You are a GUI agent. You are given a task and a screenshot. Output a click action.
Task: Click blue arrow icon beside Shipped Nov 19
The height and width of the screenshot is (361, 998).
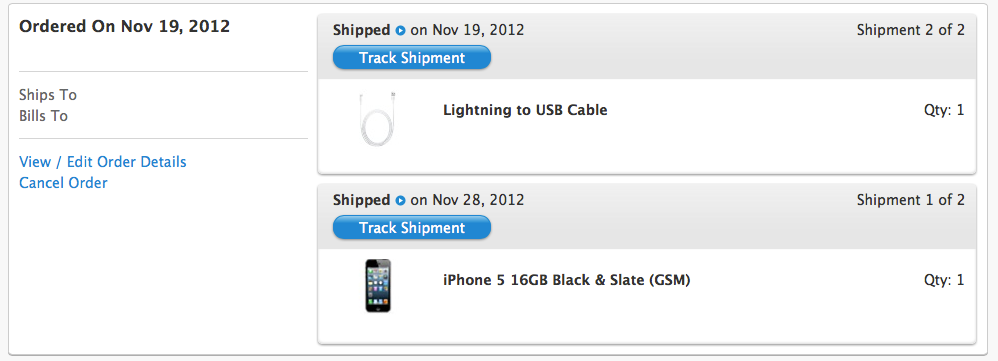(400, 31)
